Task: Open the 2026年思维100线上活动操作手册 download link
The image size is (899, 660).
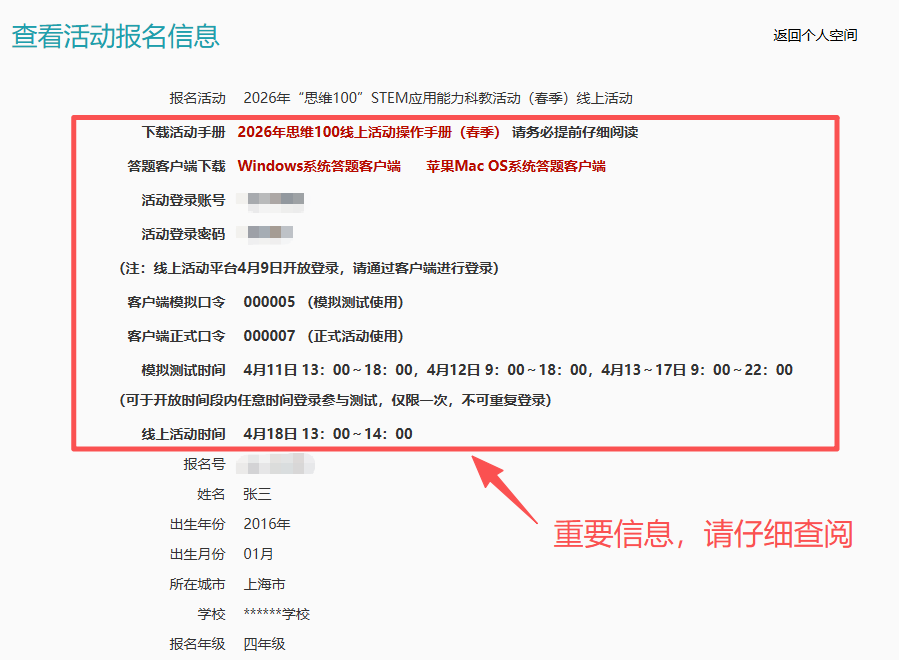Action: (x=369, y=132)
